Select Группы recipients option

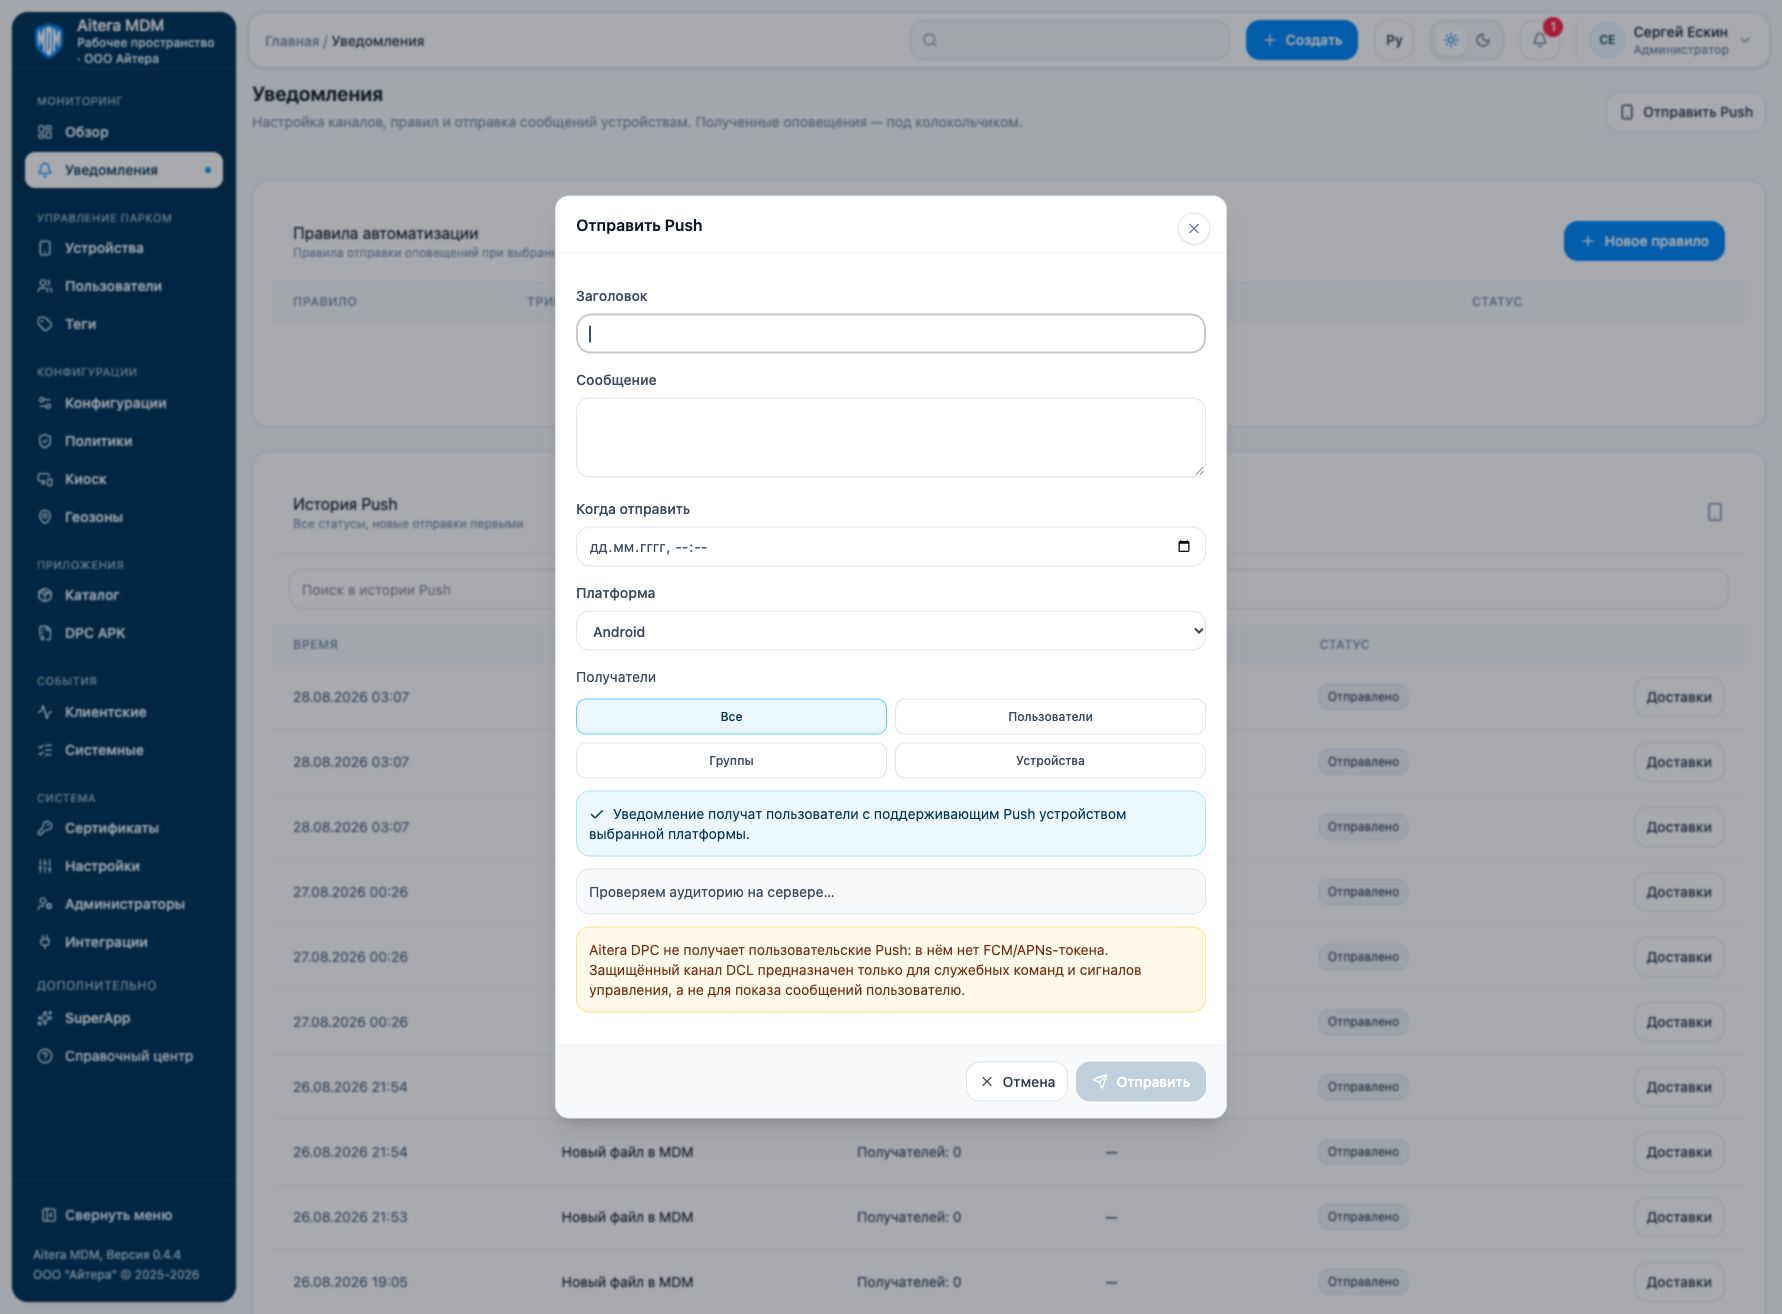point(731,761)
